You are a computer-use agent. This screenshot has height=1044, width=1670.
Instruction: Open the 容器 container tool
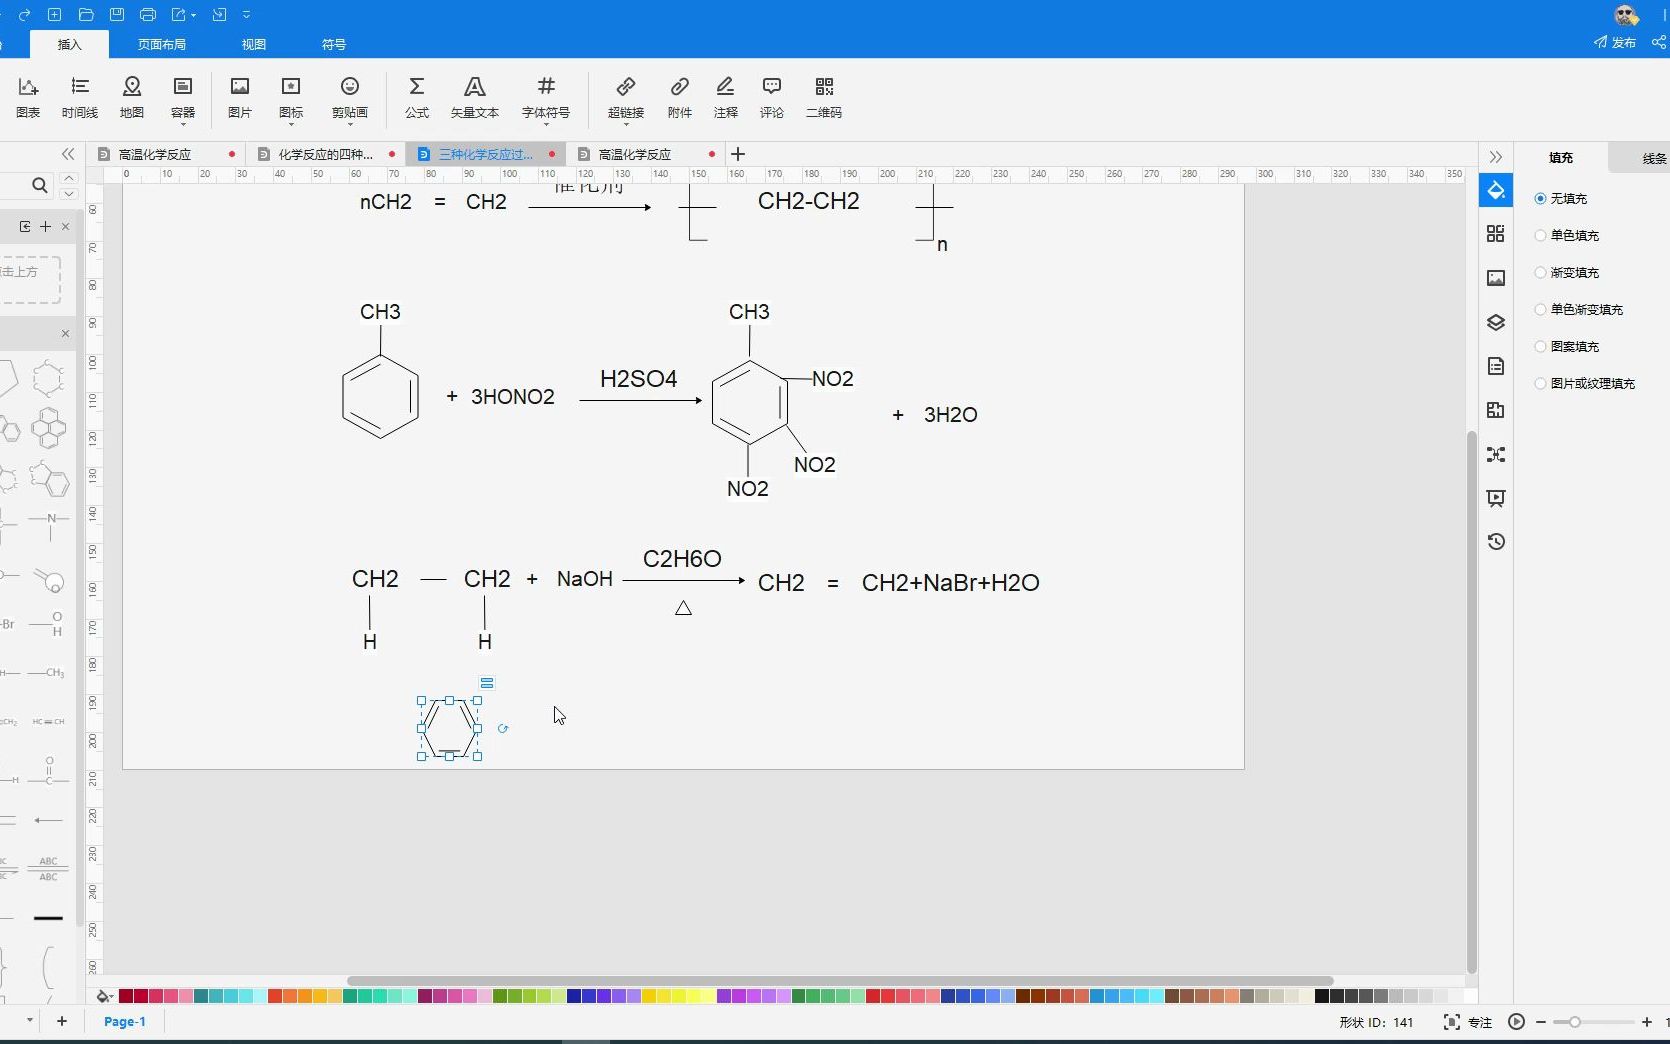point(183,99)
